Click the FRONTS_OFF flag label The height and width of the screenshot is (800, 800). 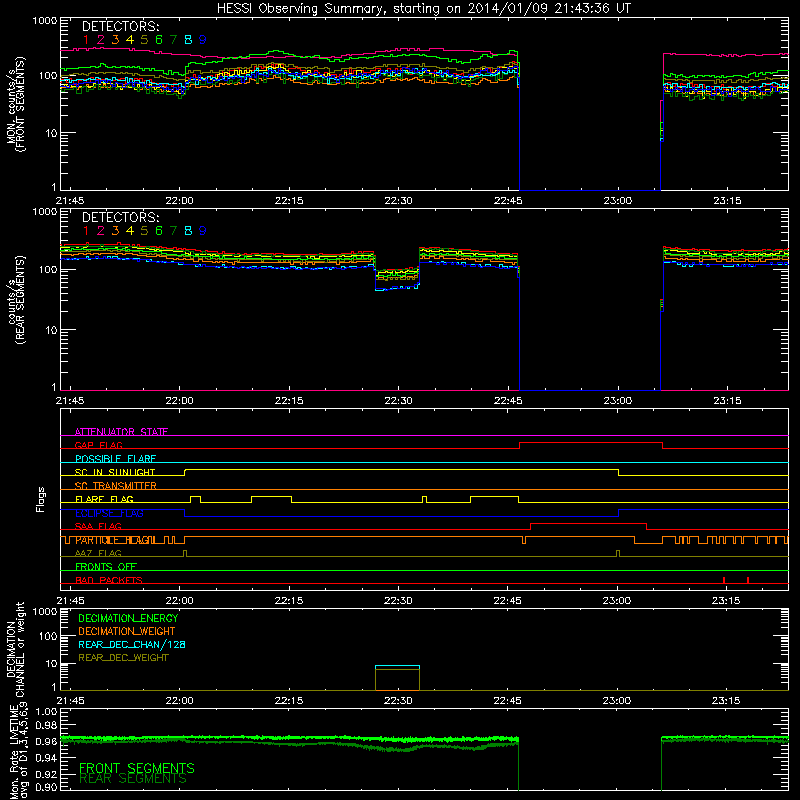[x=106, y=566]
